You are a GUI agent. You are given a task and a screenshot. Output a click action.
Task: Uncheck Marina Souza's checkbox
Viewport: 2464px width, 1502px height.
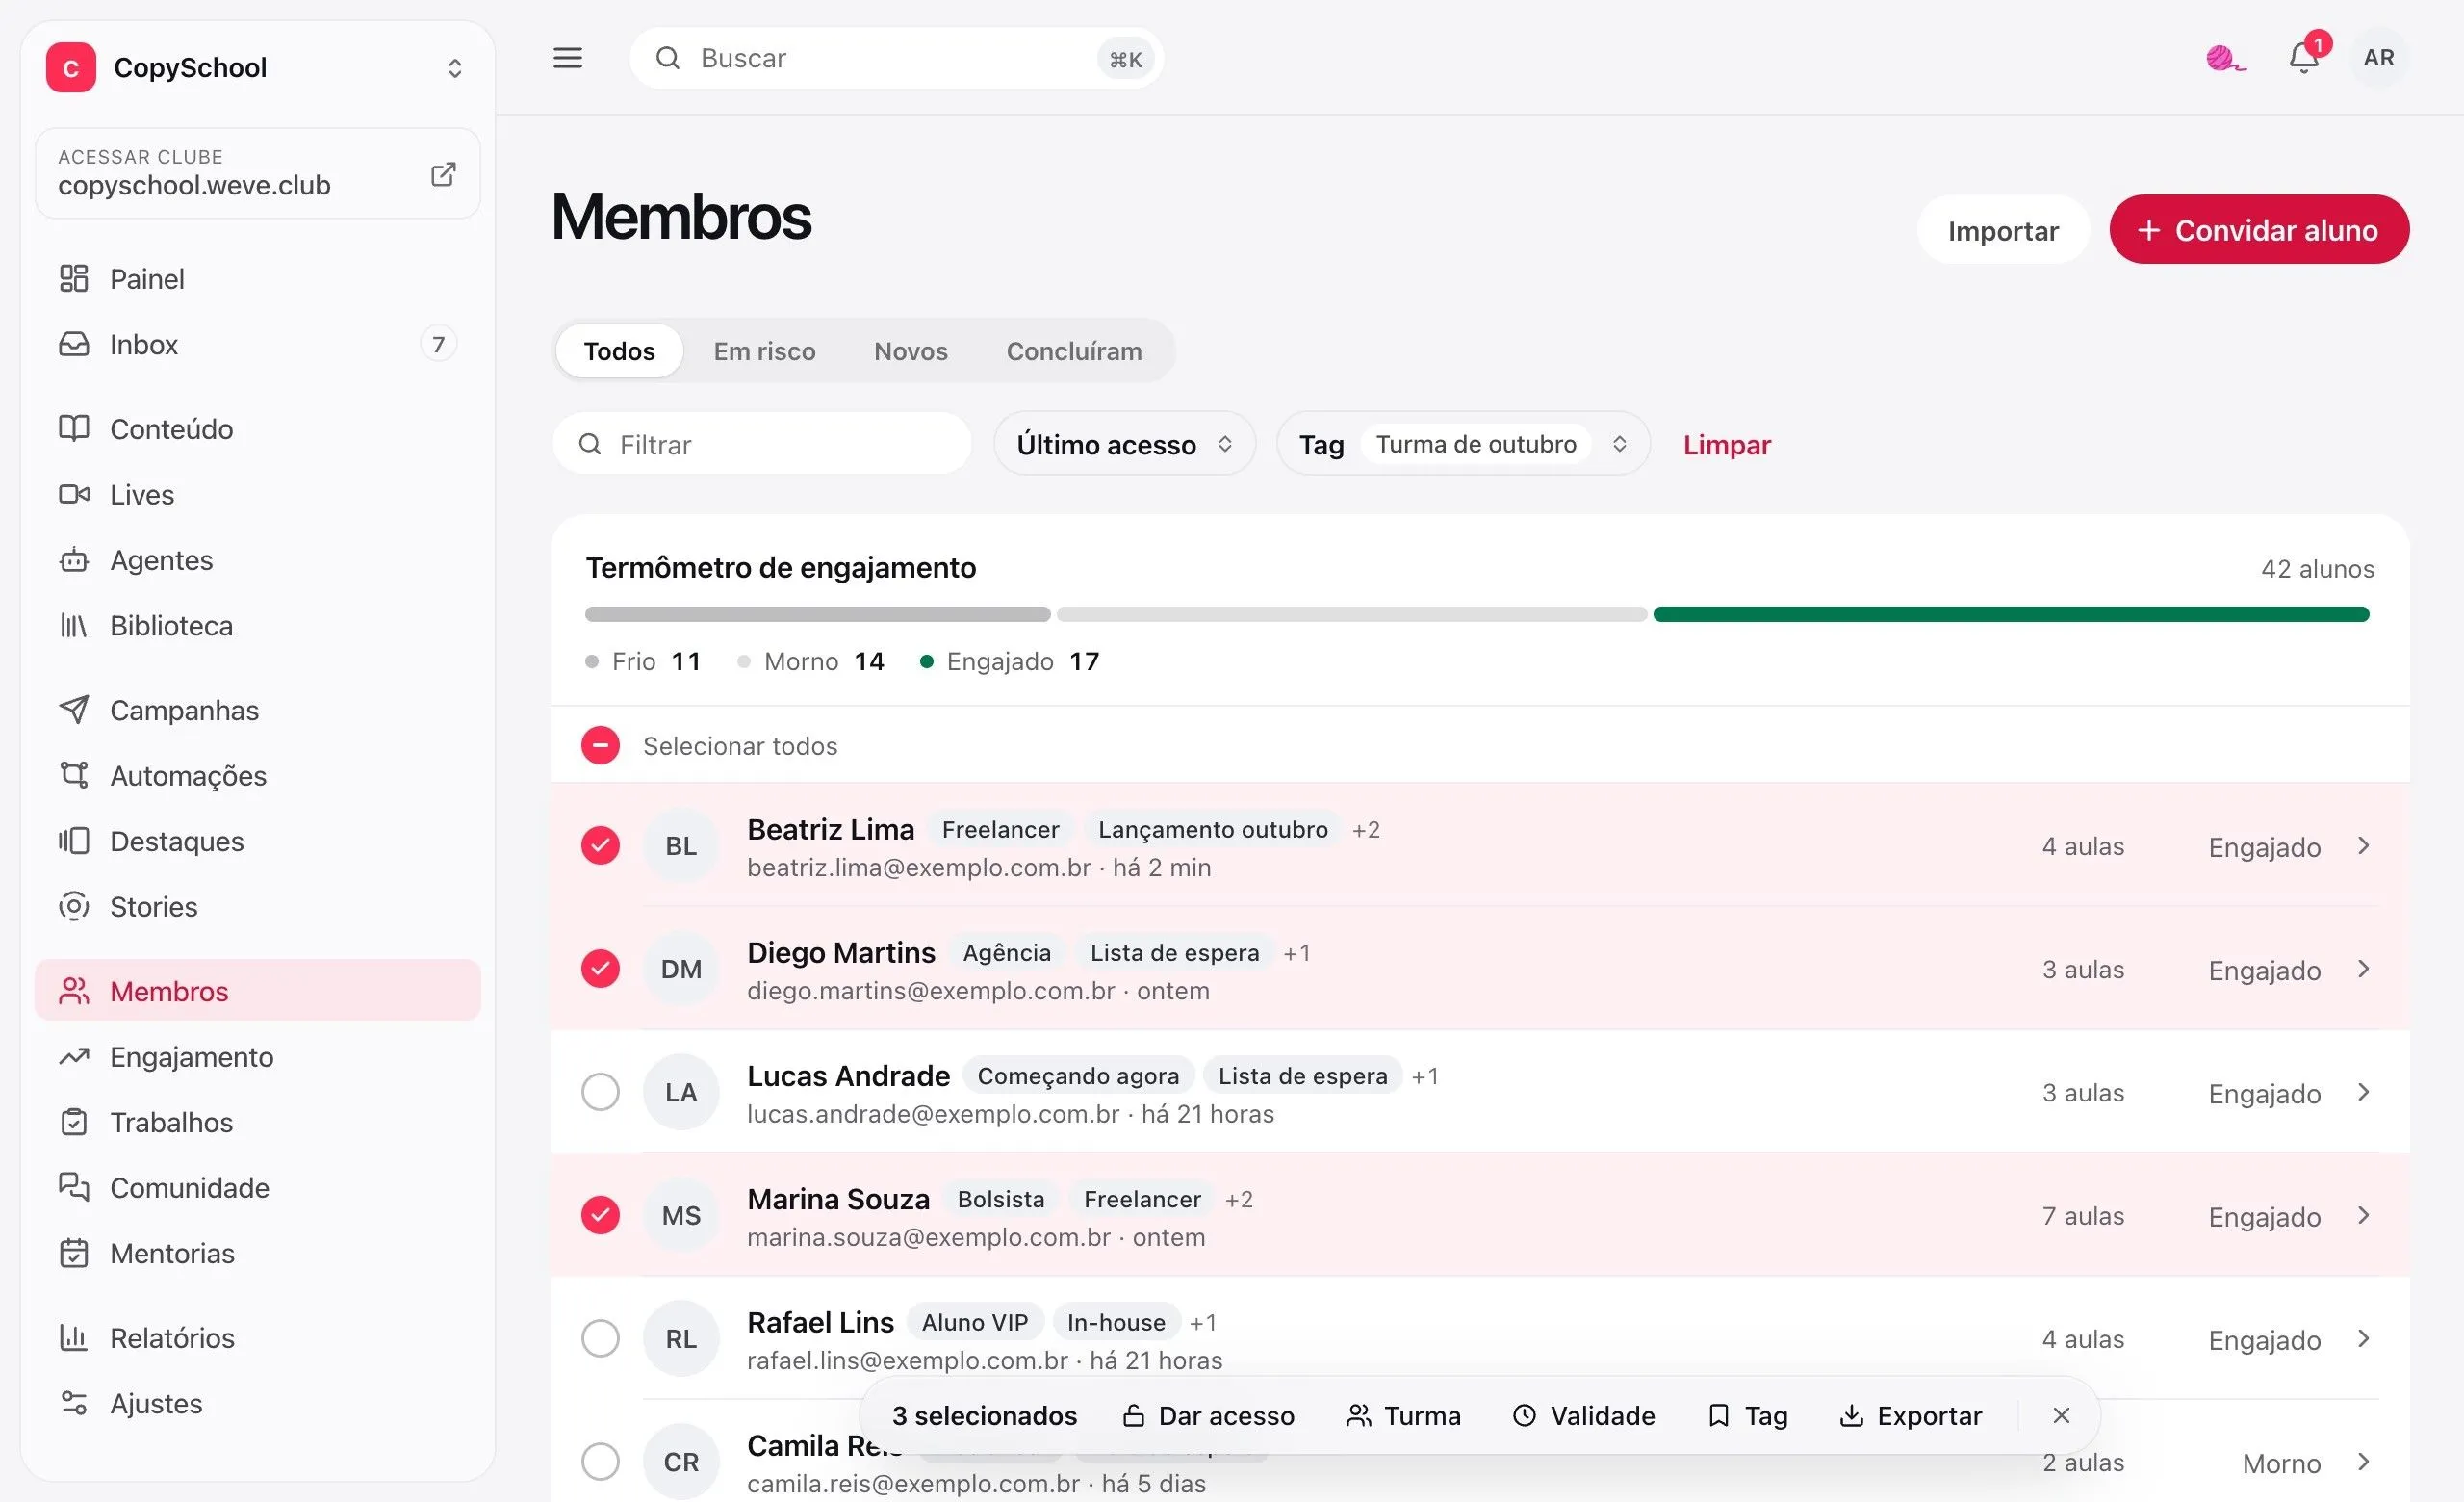click(600, 1215)
